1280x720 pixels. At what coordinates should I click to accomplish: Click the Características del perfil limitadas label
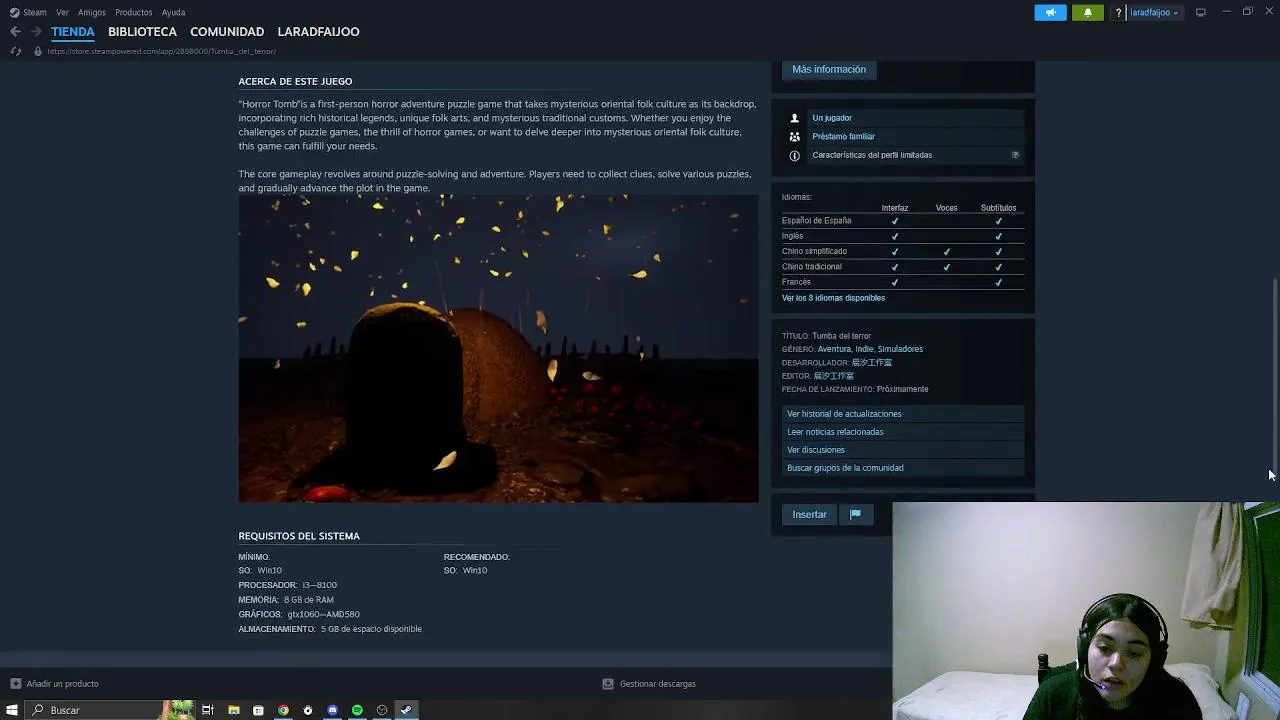[872, 155]
